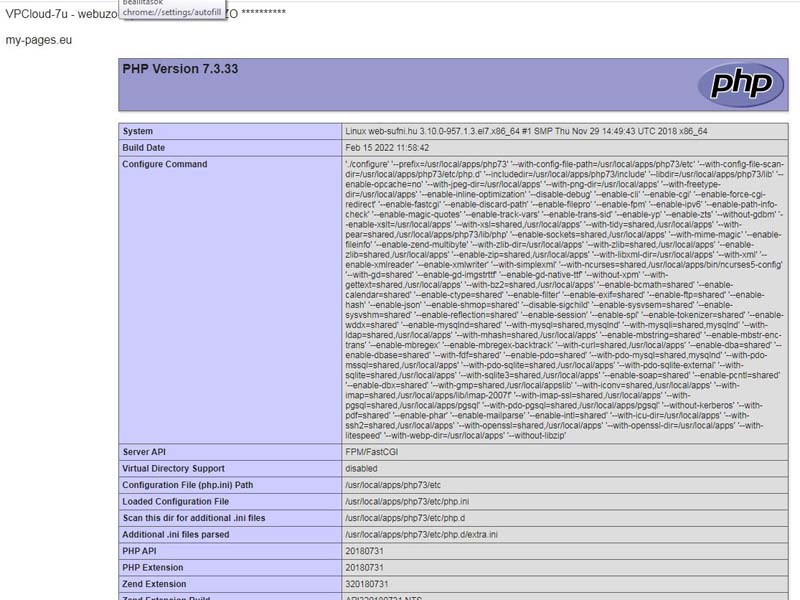This screenshot has width=800, height=600.
Task: Click the Scan this dir for additional .ini files label
Action: 194,518
